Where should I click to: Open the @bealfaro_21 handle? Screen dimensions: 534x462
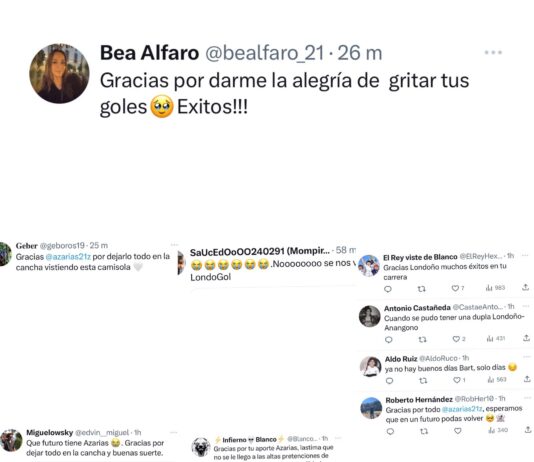[265, 53]
